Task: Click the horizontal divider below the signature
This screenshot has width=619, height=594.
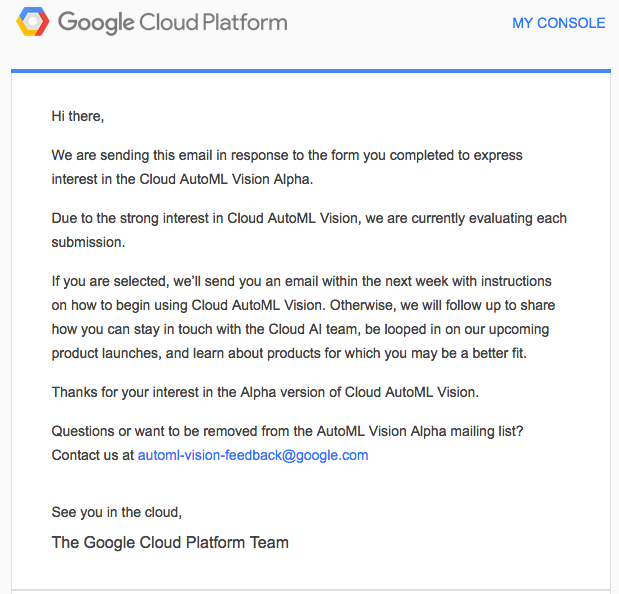Action: point(310,579)
